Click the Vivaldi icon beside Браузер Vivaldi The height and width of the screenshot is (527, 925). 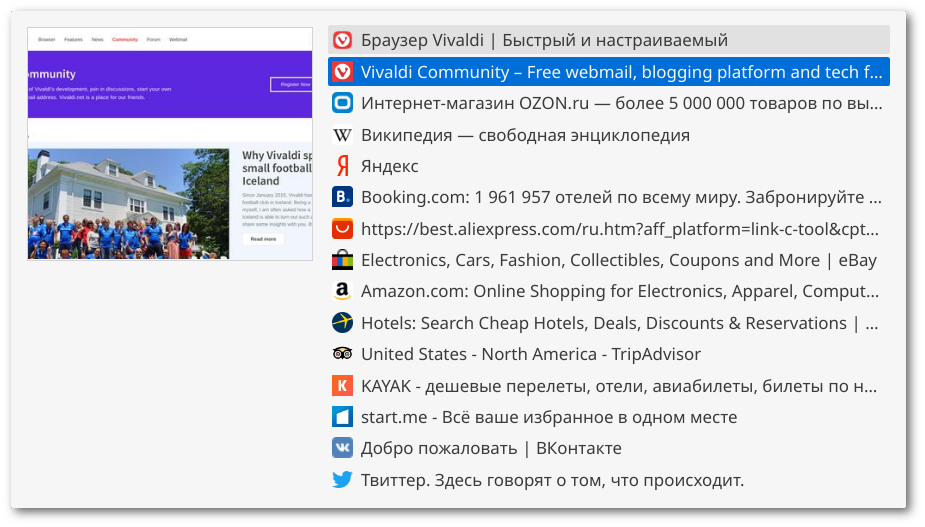pos(342,40)
